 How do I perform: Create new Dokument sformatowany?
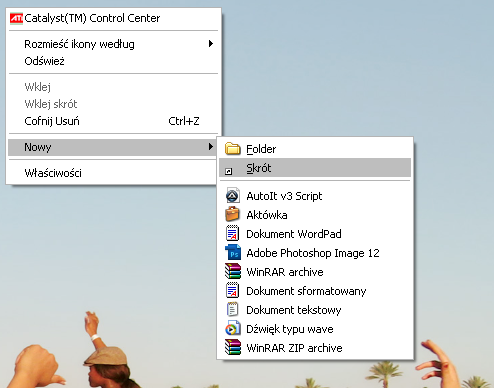[315, 291]
